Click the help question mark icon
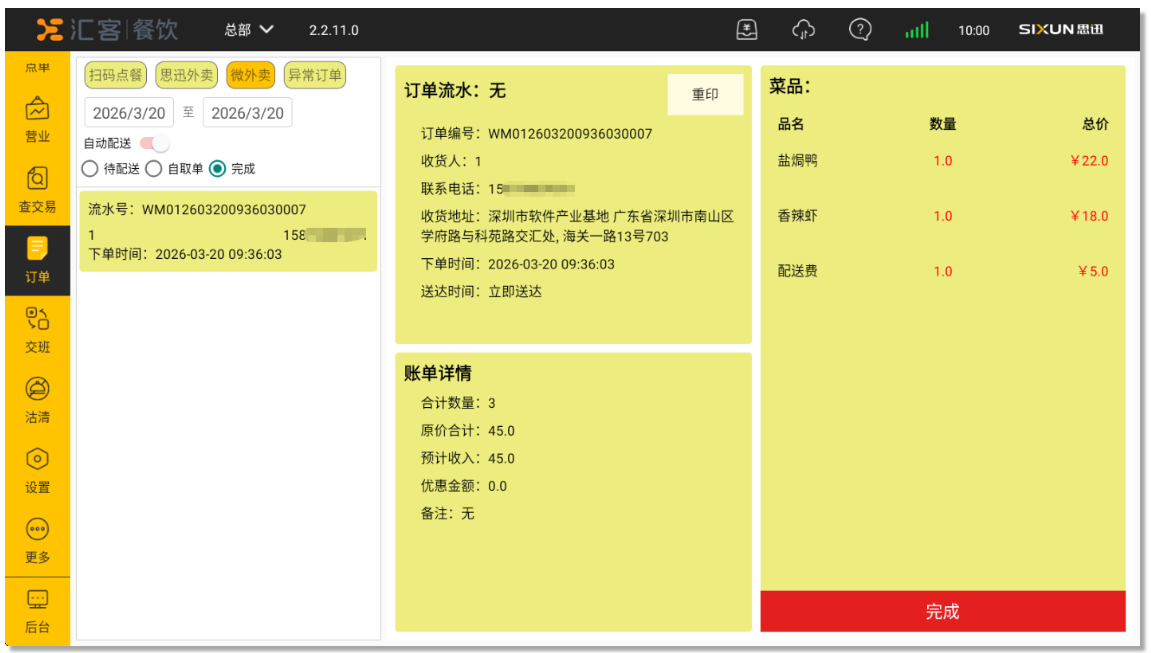 click(859, 30)
